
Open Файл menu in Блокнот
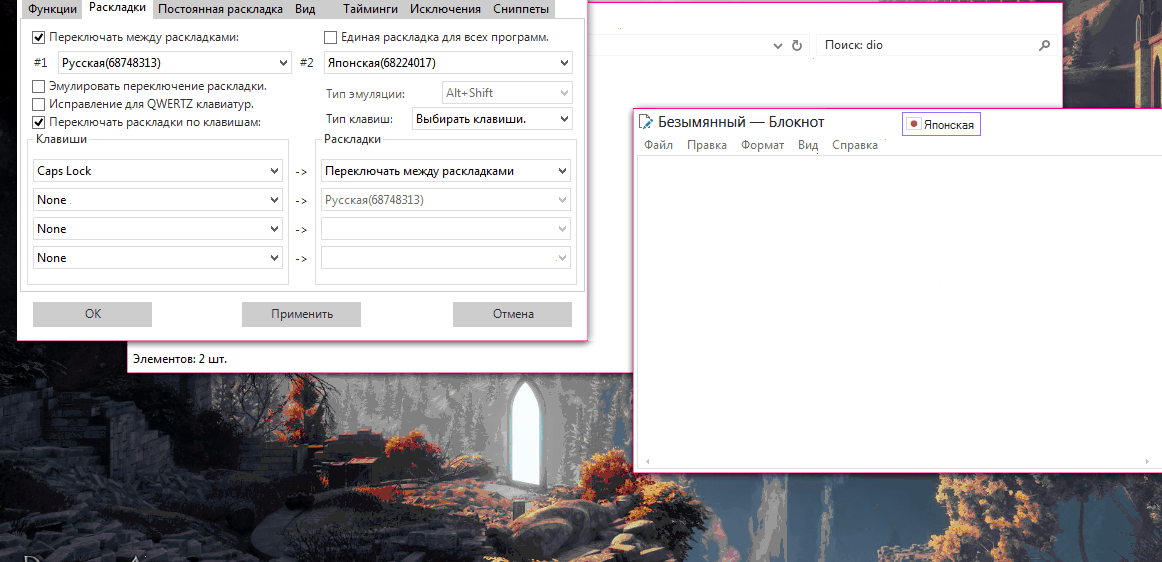pos(658,145)
